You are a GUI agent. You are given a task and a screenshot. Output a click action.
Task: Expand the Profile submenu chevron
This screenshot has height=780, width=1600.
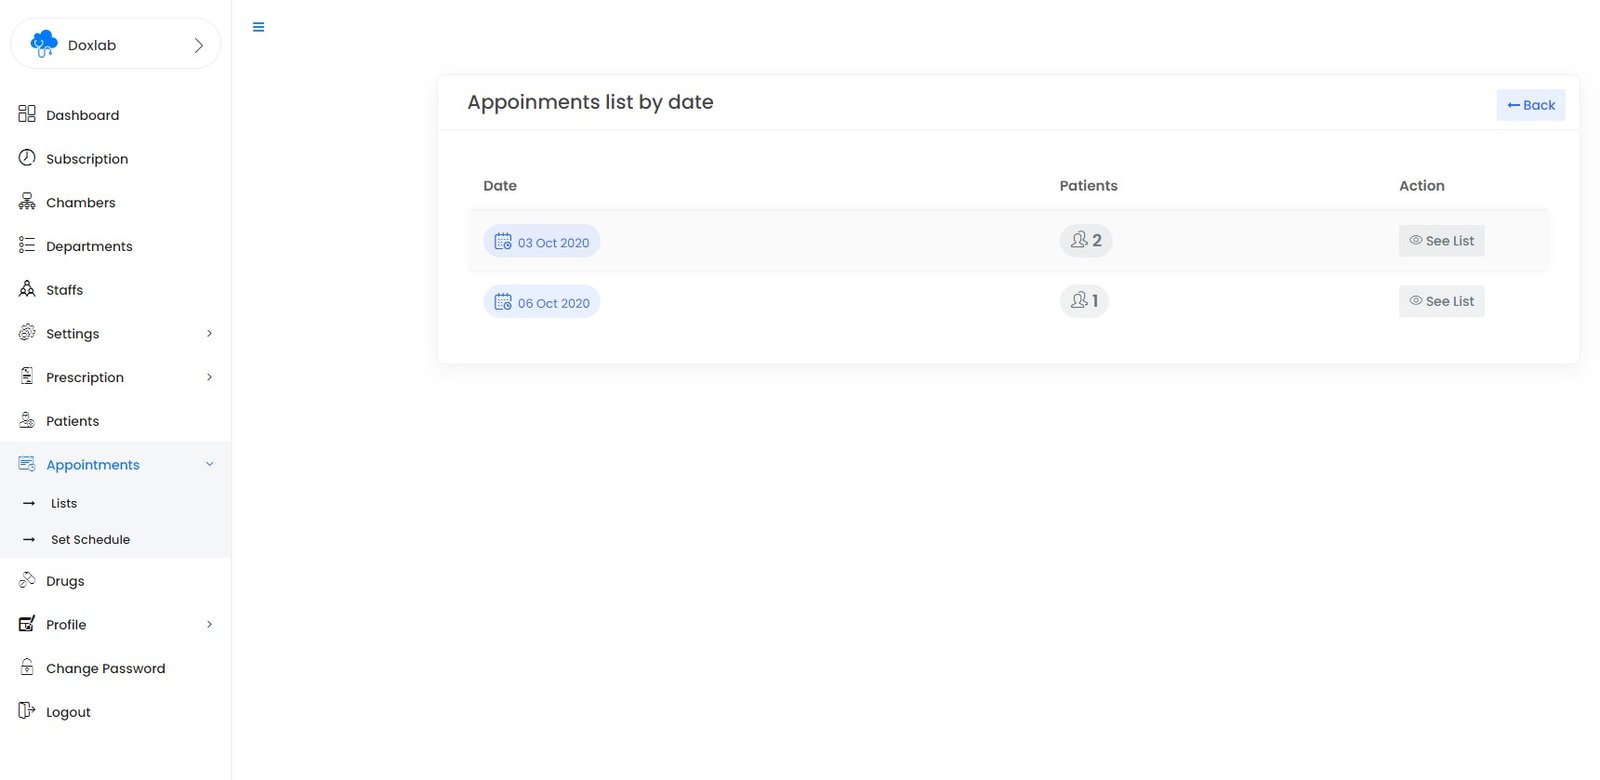tap(209, 624)
